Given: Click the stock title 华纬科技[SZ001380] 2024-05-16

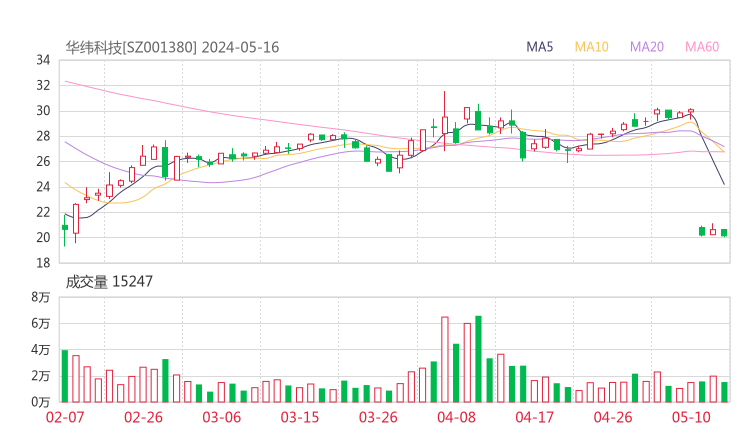Looking at the screenshot, I should 172,47.
